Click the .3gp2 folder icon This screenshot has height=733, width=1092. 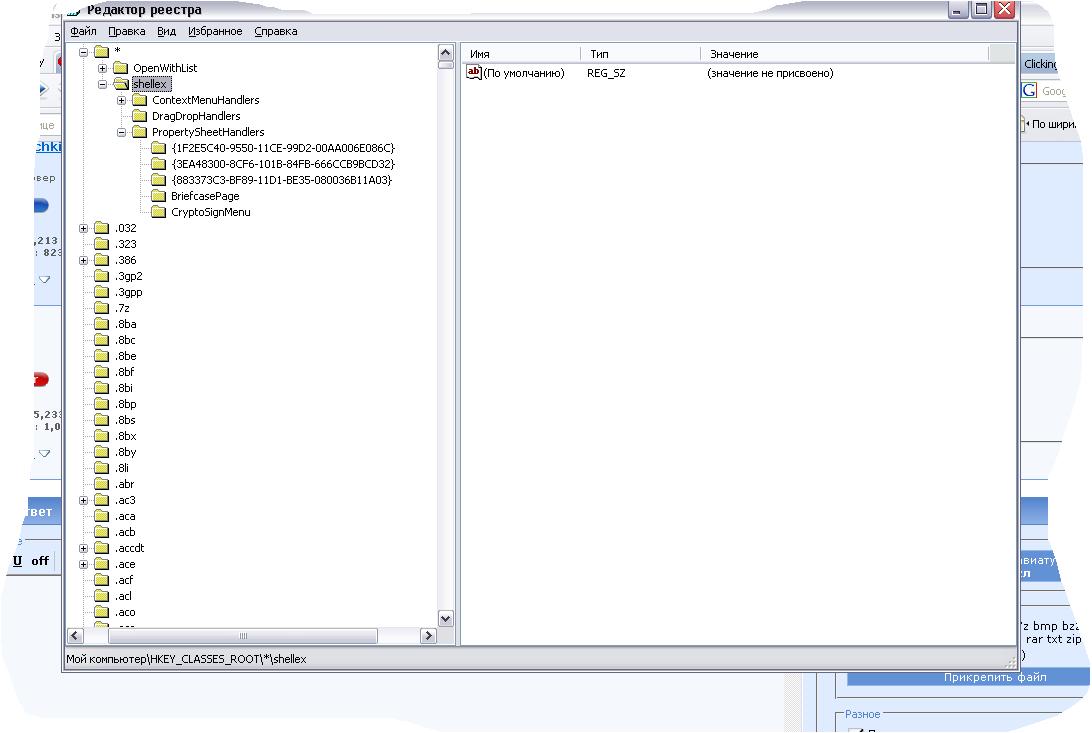pos(102,276)
